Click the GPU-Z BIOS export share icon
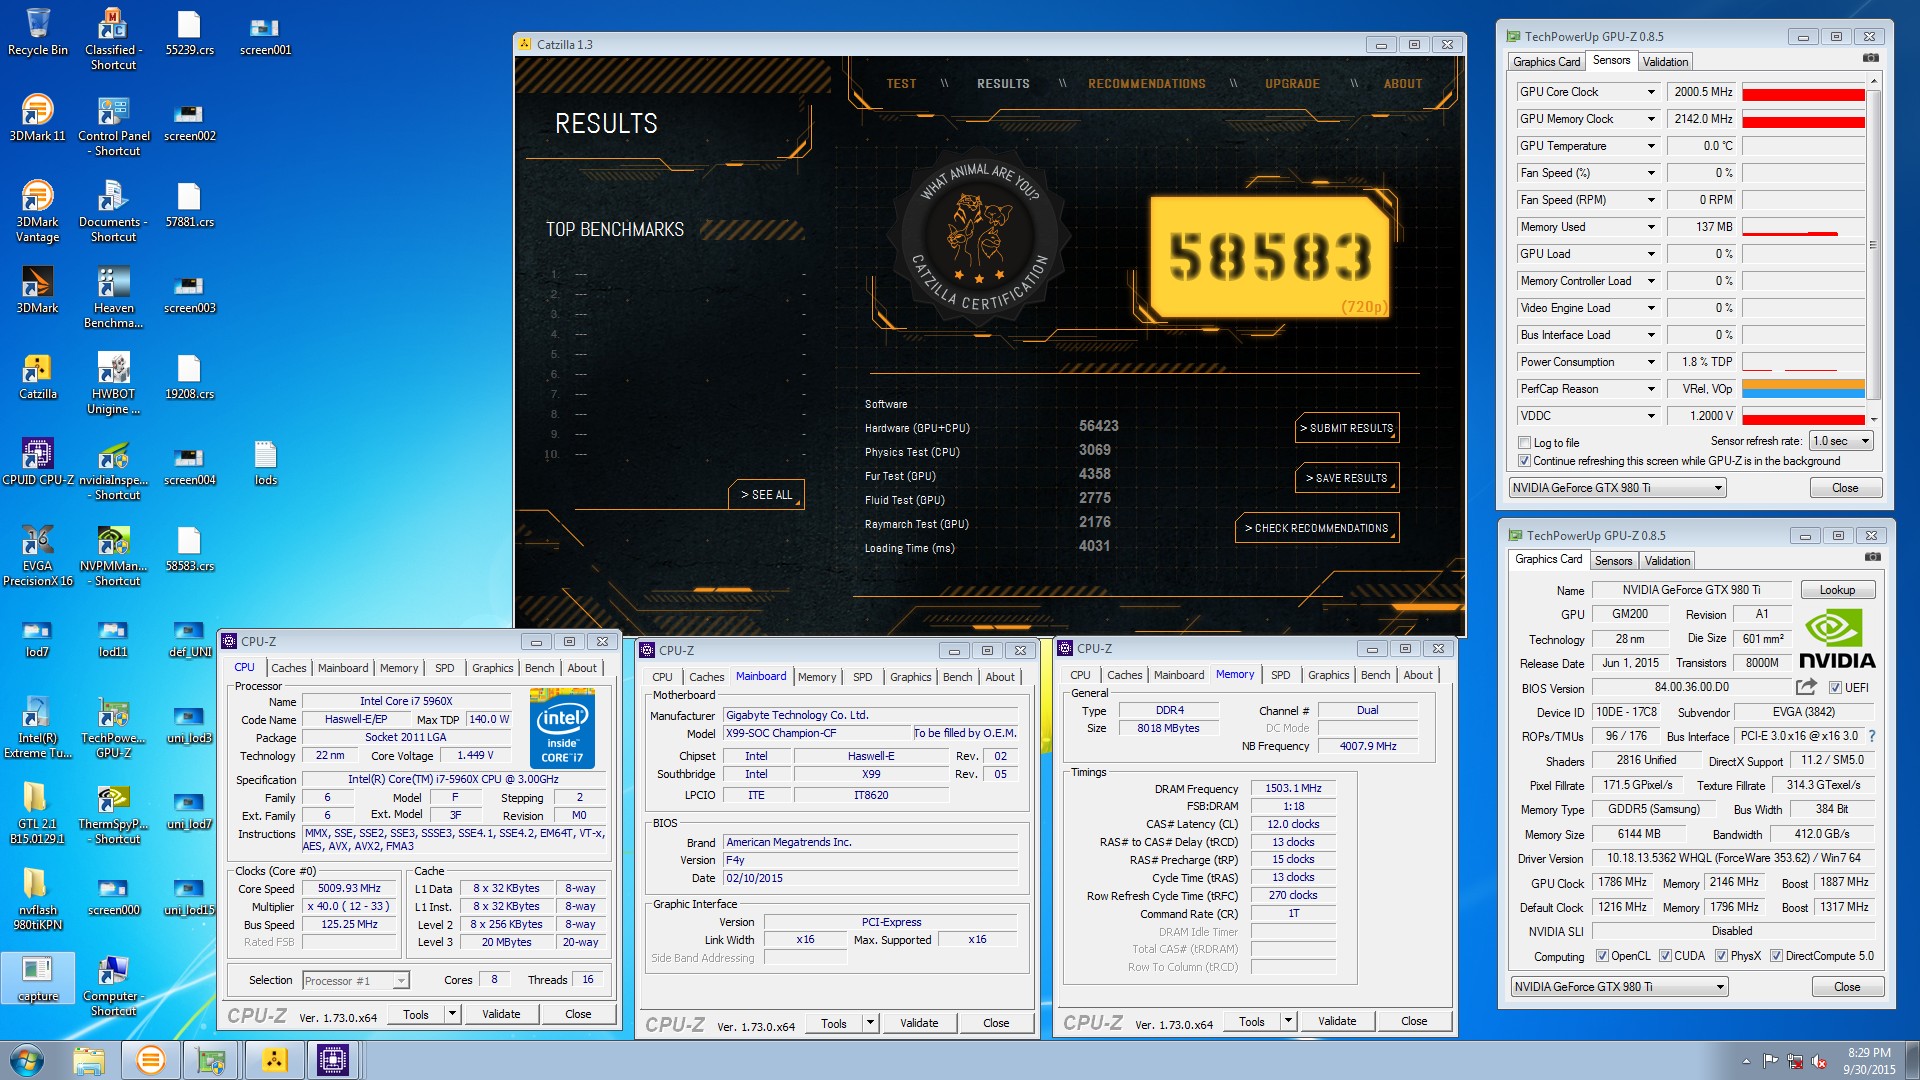 point(1806,686)
